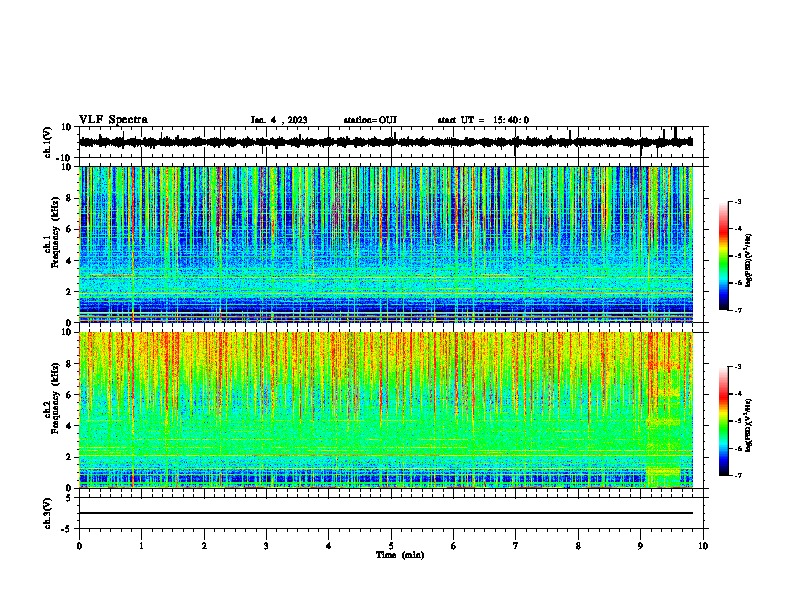Image resolution: width=792 pixels, height=612 pixels.
Task: Click the "8" kHz tick on ch.1 spectrogram axis
Action: coord(69,198)
